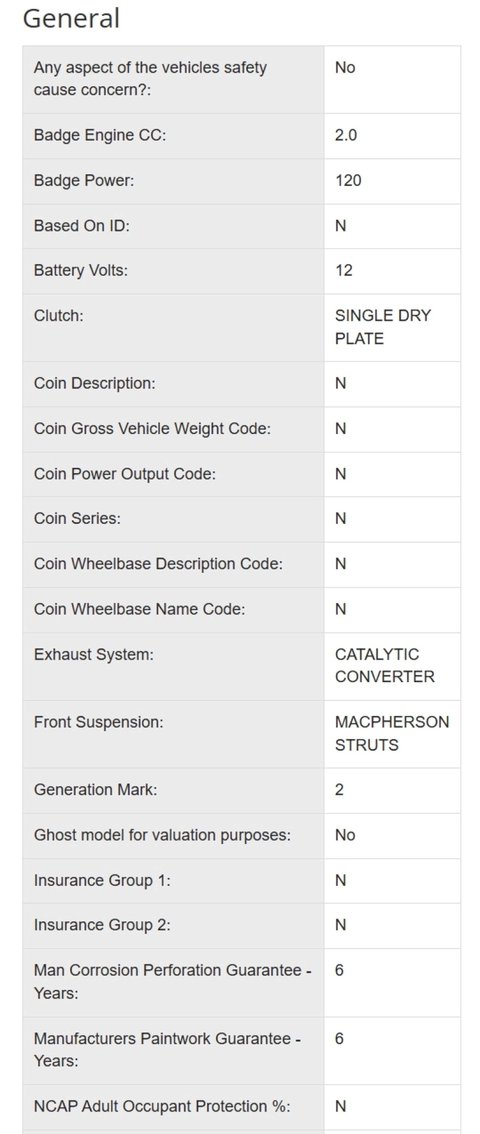This screenshot has width=480, height=1134.
Task: Click the MACPHERSON STRUTS suspension value
Action: point(392,733)
